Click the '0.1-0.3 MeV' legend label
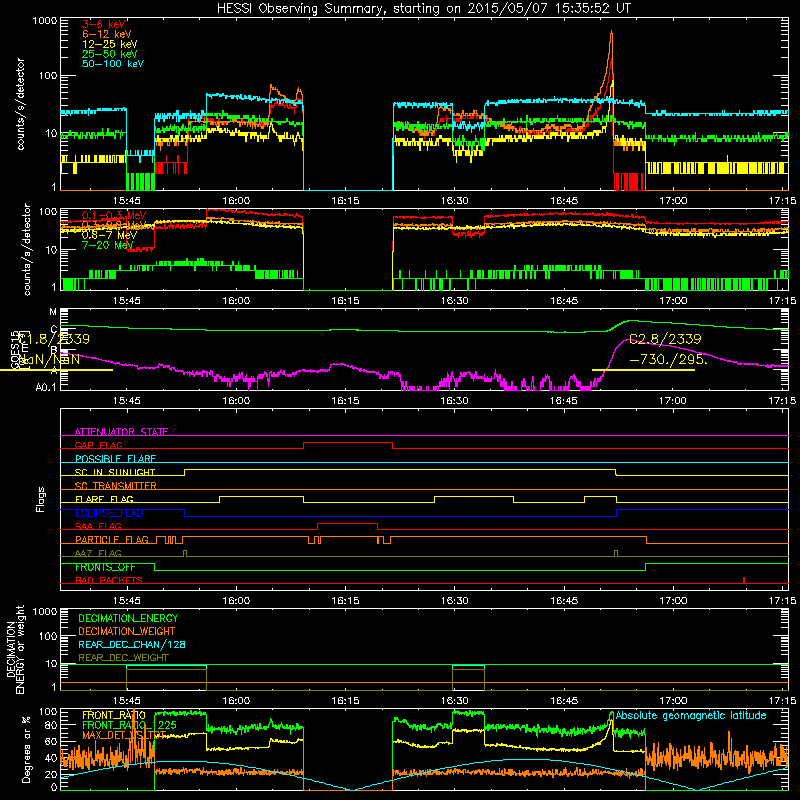The height and width of the screenshot is (800, 800). point(114,215)
